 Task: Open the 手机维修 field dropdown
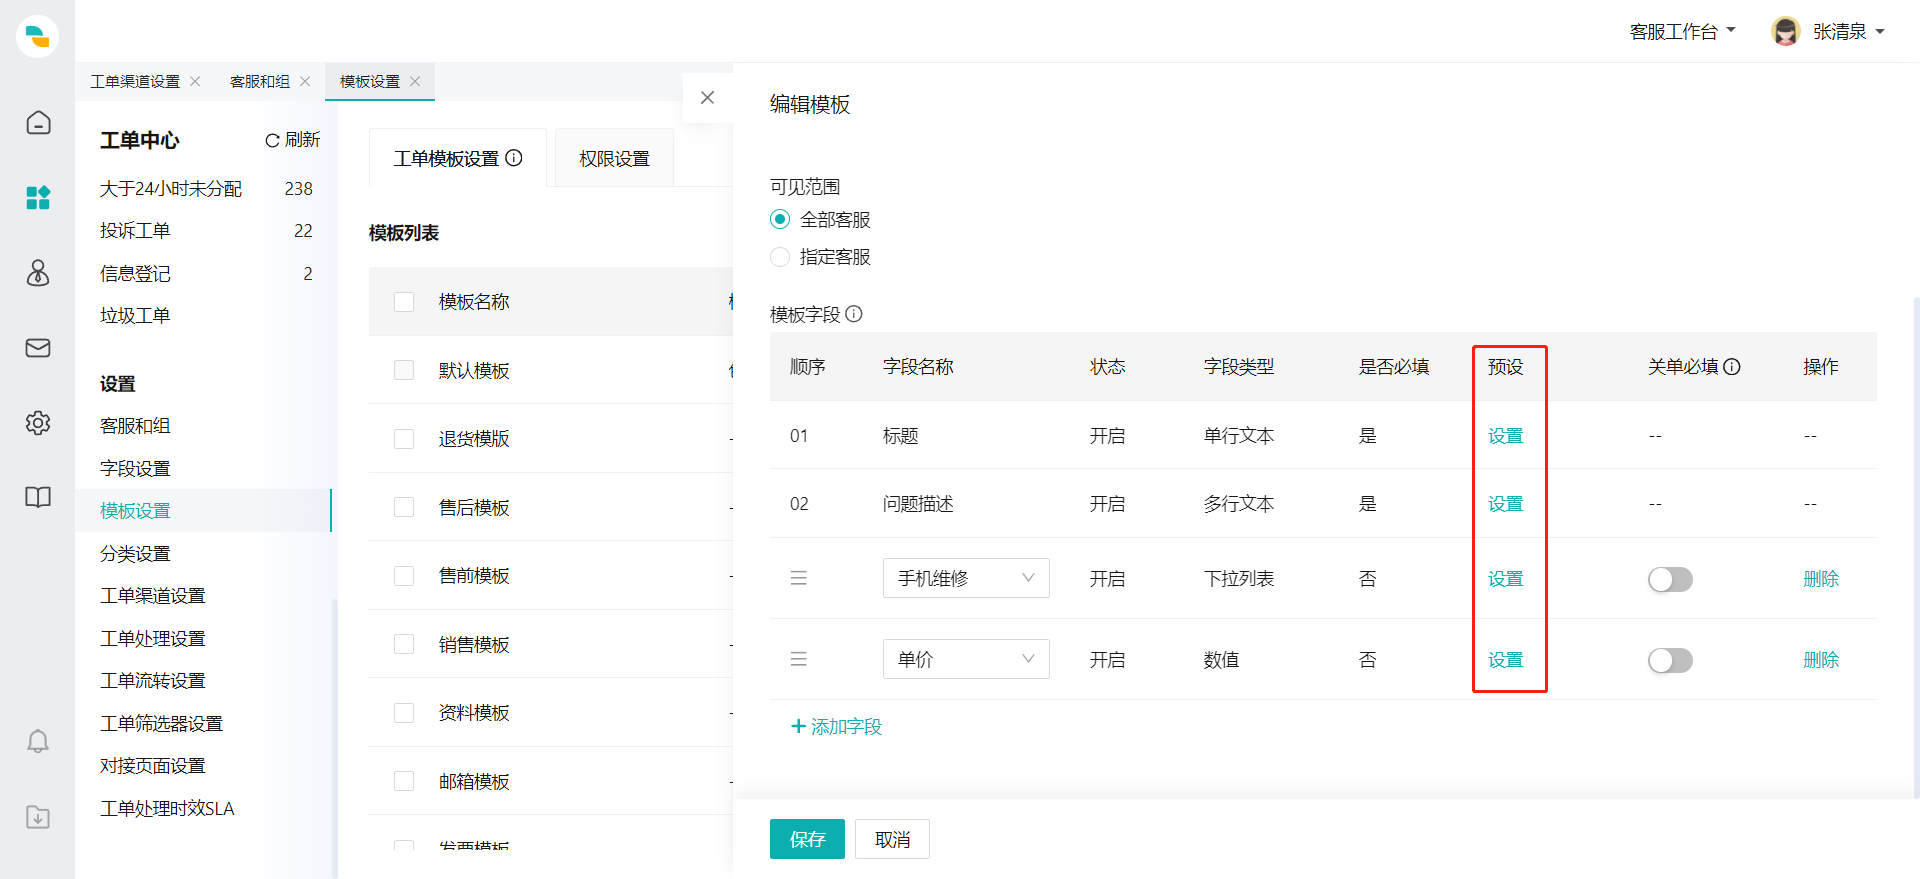pyautogui.click(x=966, y=578)
